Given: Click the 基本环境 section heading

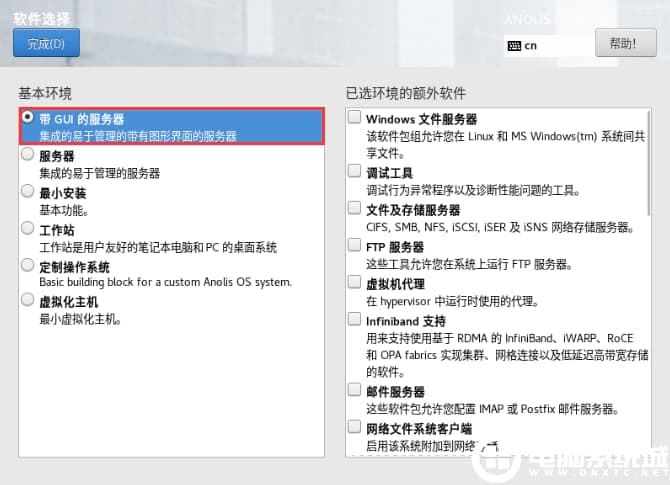Looking at the screenshot, I should [x=45, y=93].
